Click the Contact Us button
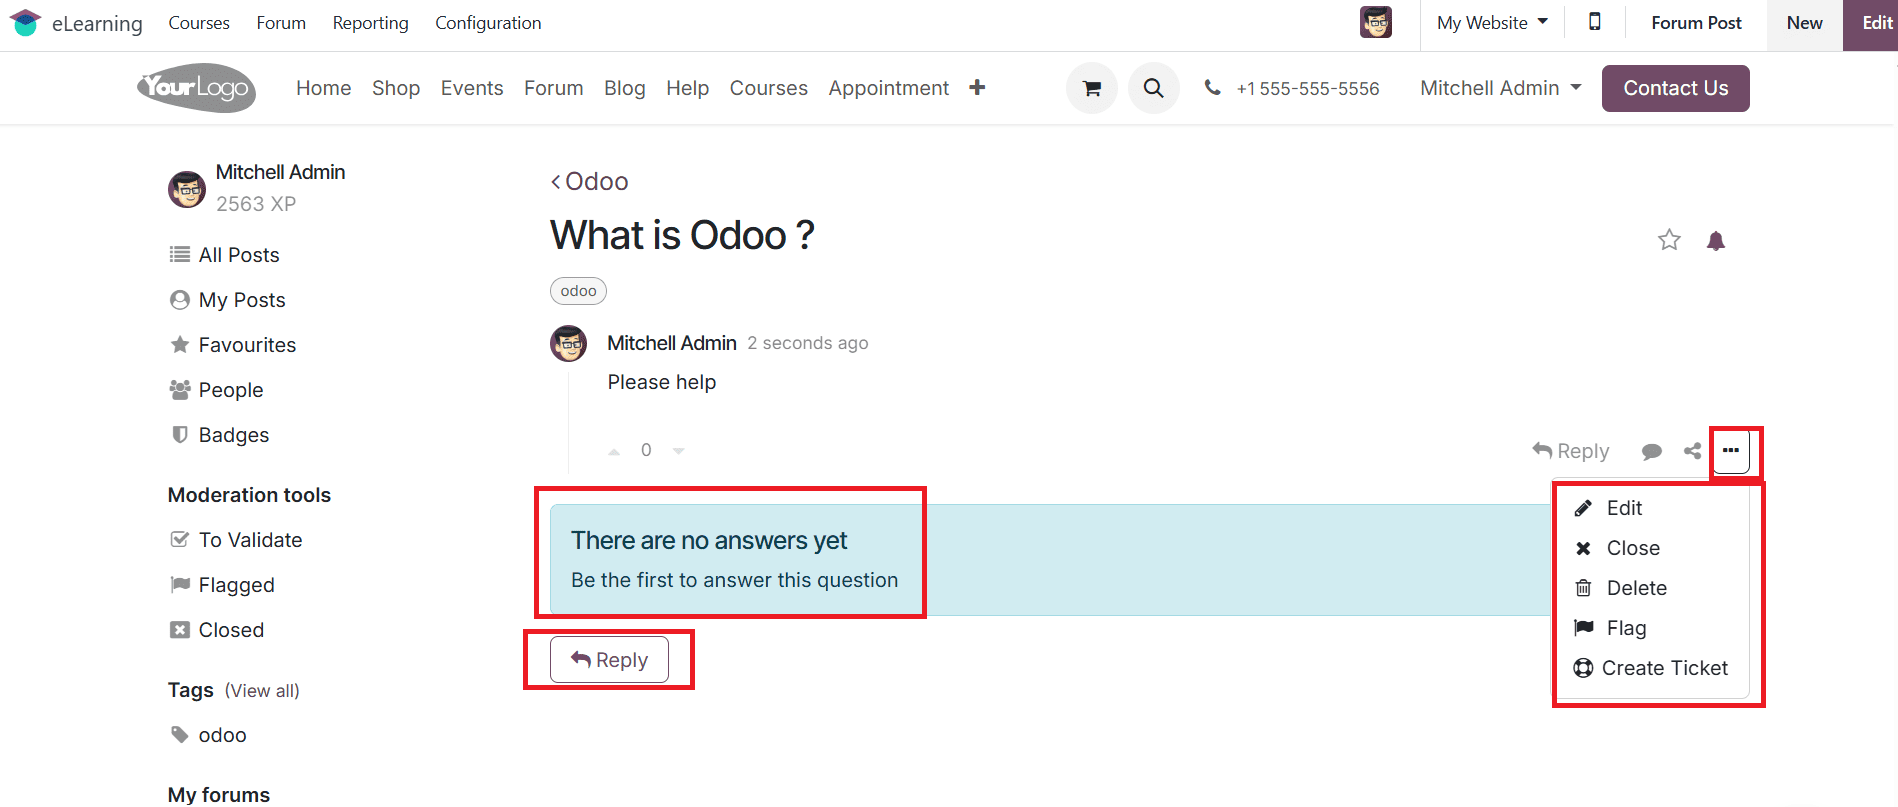Image resolution: width=1898 pixels, height=807 pixels. coord(1675,88)
